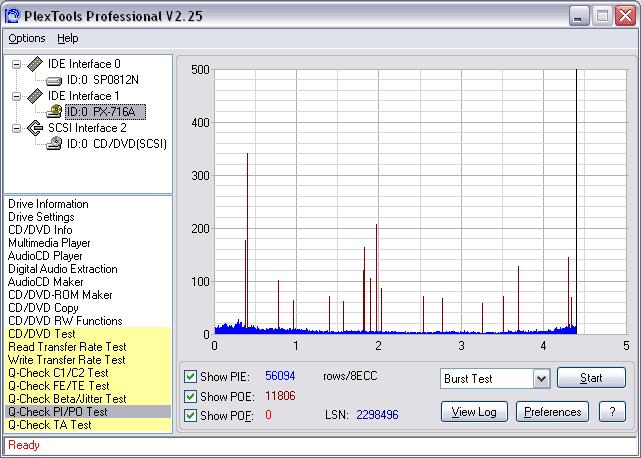Viewport: 641px width, 458px height.
Task: Select Q-Check FE/TE Test
Action: click(88, 386)
